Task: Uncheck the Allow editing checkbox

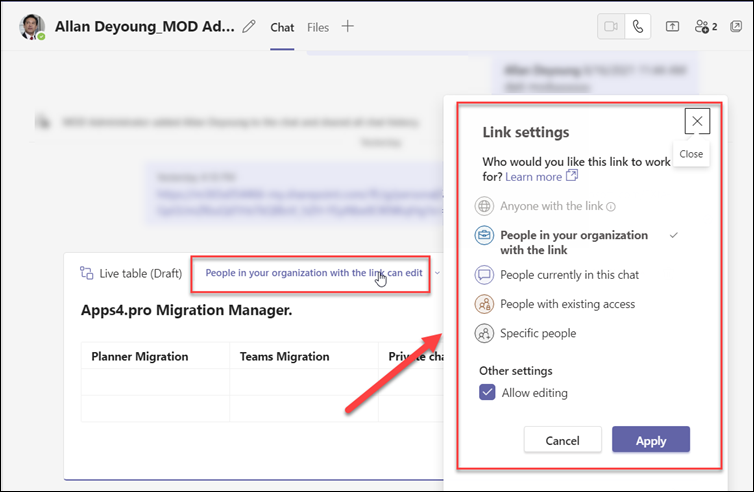Action: [487, 393]
